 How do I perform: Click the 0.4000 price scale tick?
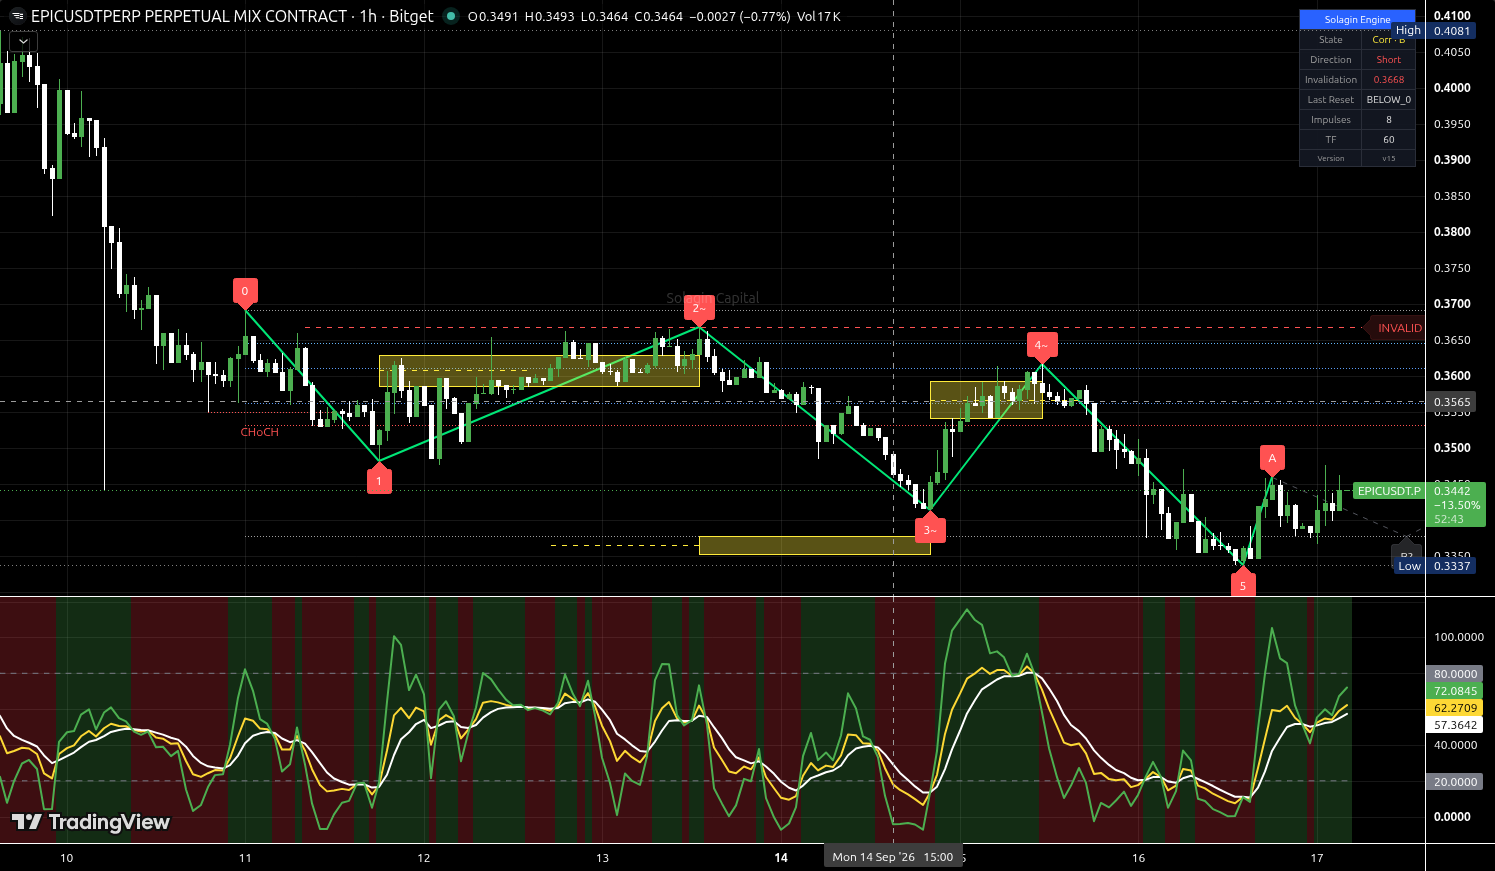click(1452, 88)
